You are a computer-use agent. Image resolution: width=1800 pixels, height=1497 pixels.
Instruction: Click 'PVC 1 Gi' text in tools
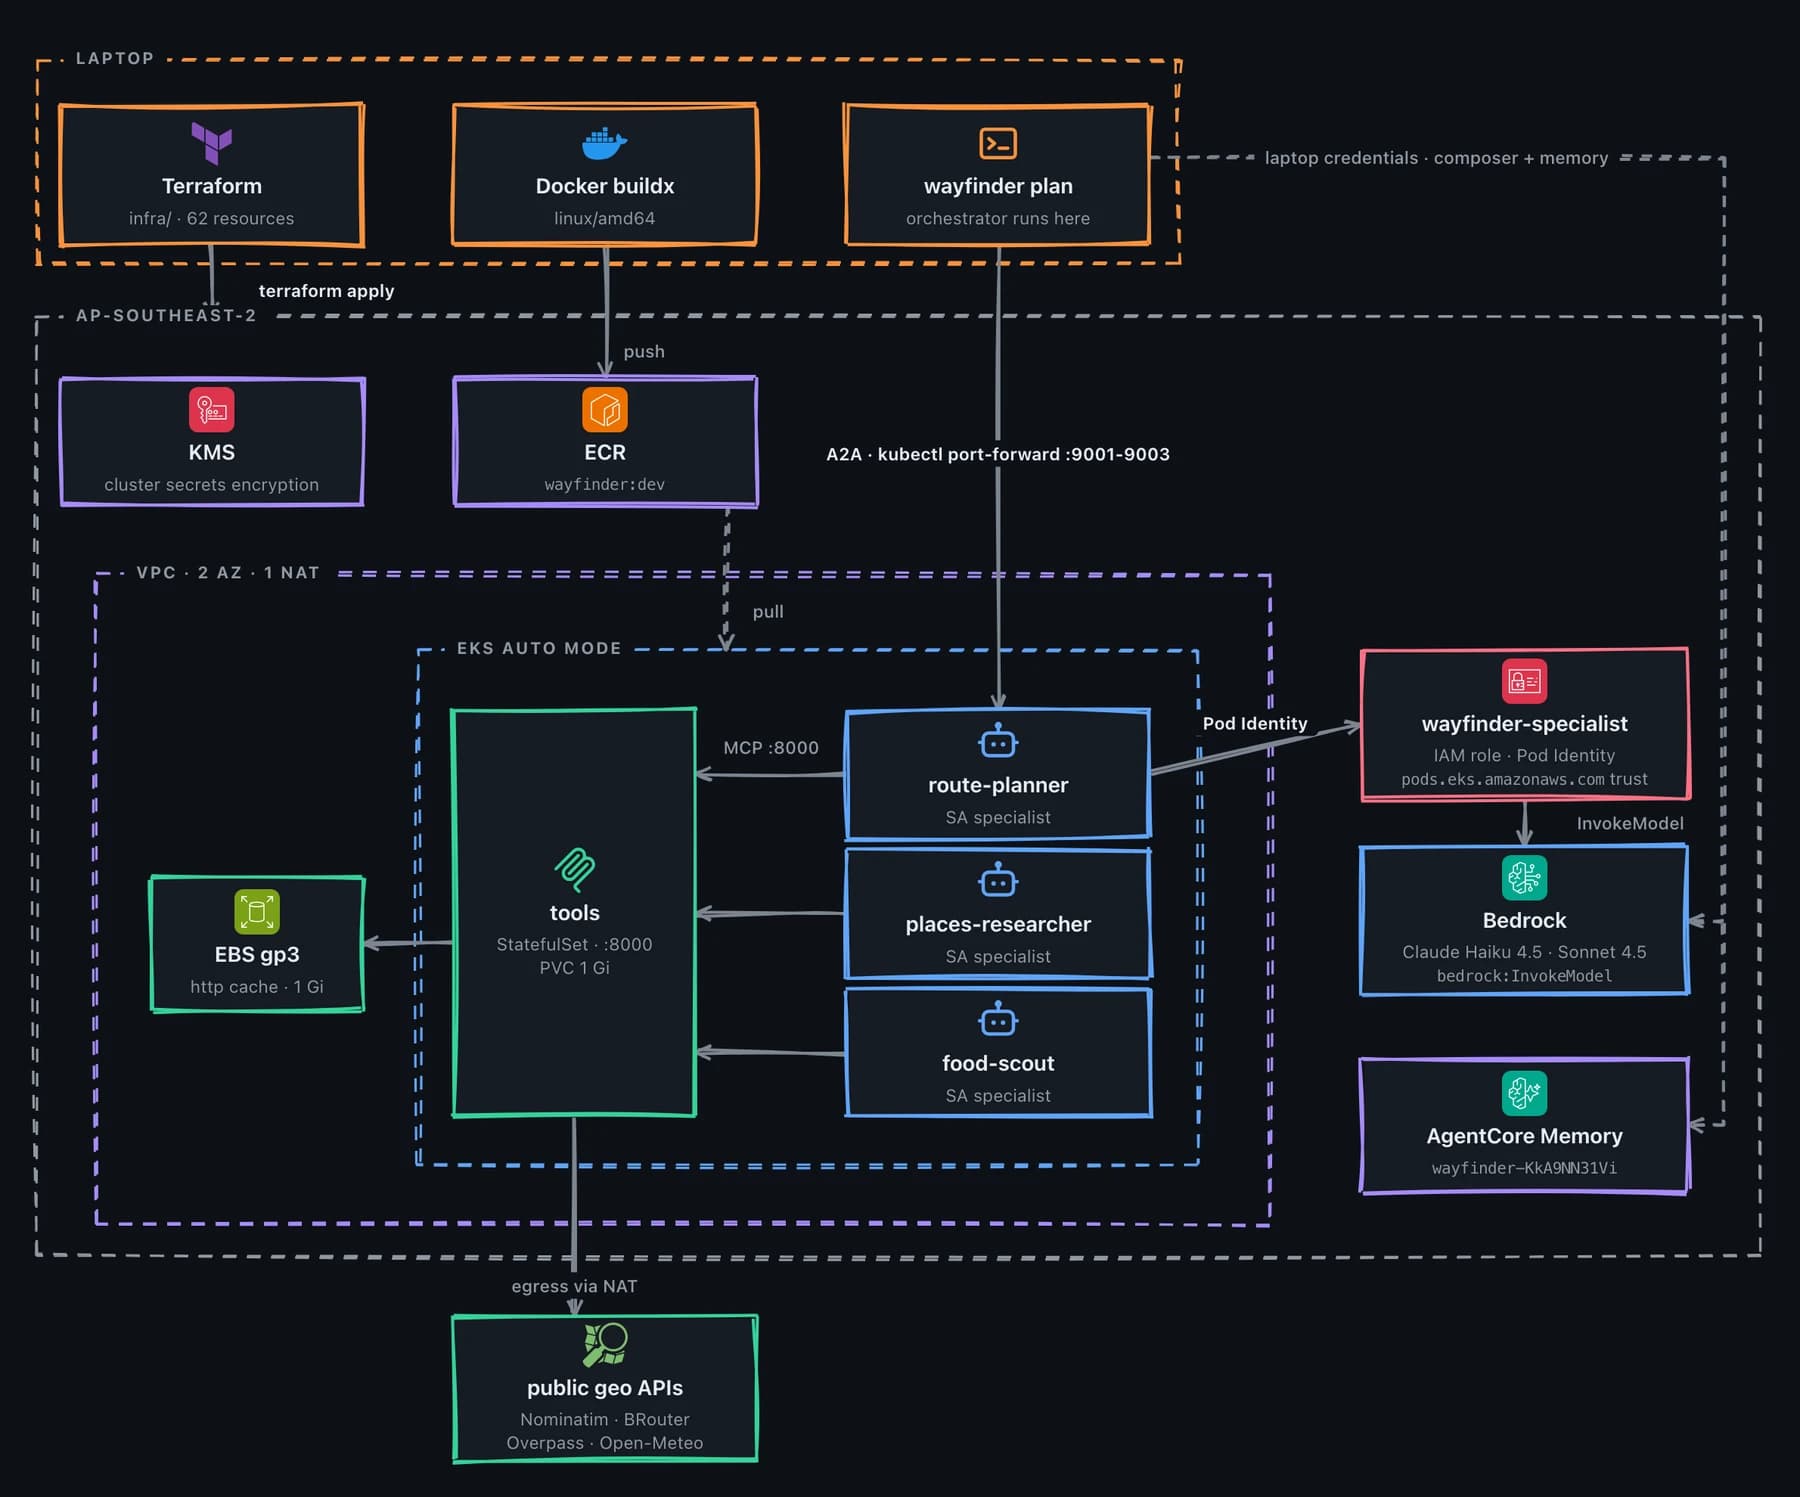574,967
